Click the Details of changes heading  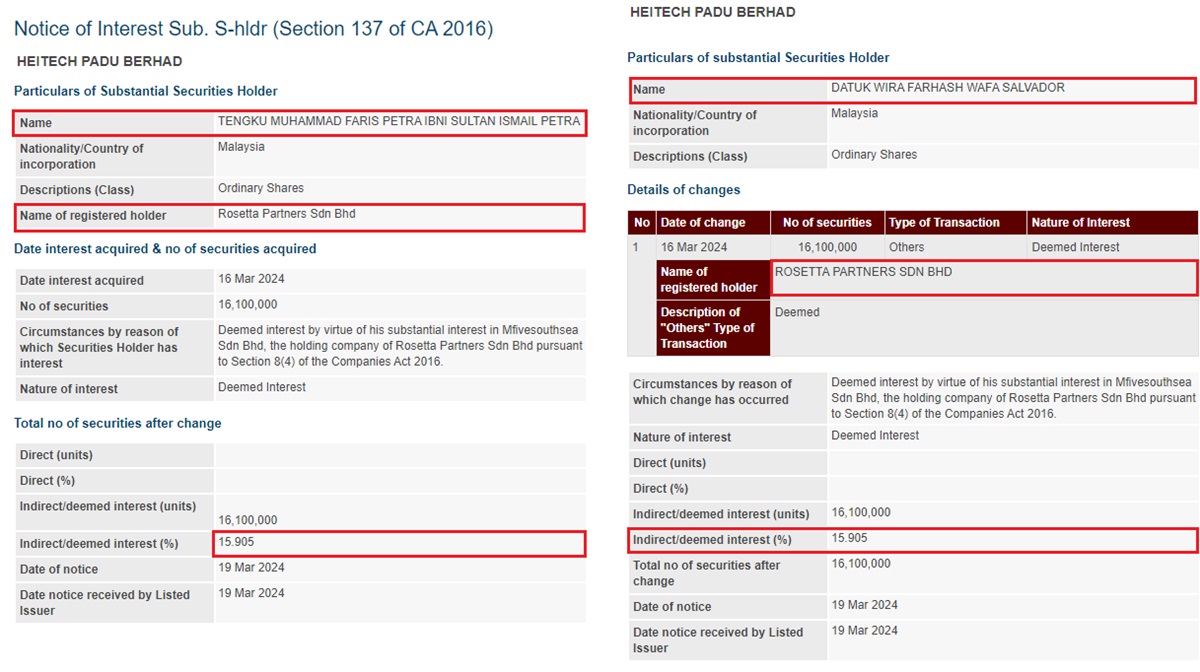pyautogui.click(x=684, y=190)
